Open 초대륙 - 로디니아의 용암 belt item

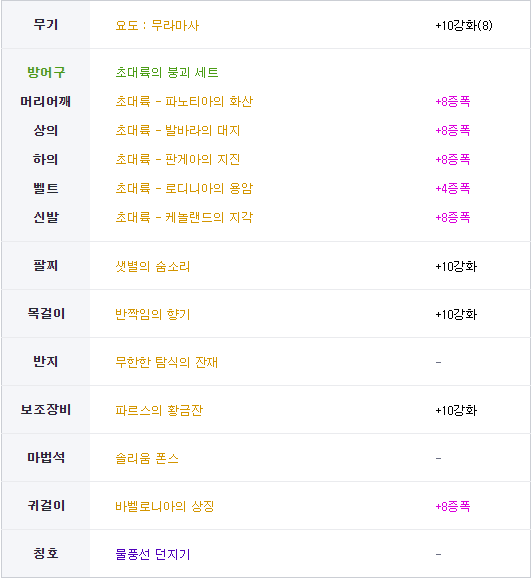(184, 189)
